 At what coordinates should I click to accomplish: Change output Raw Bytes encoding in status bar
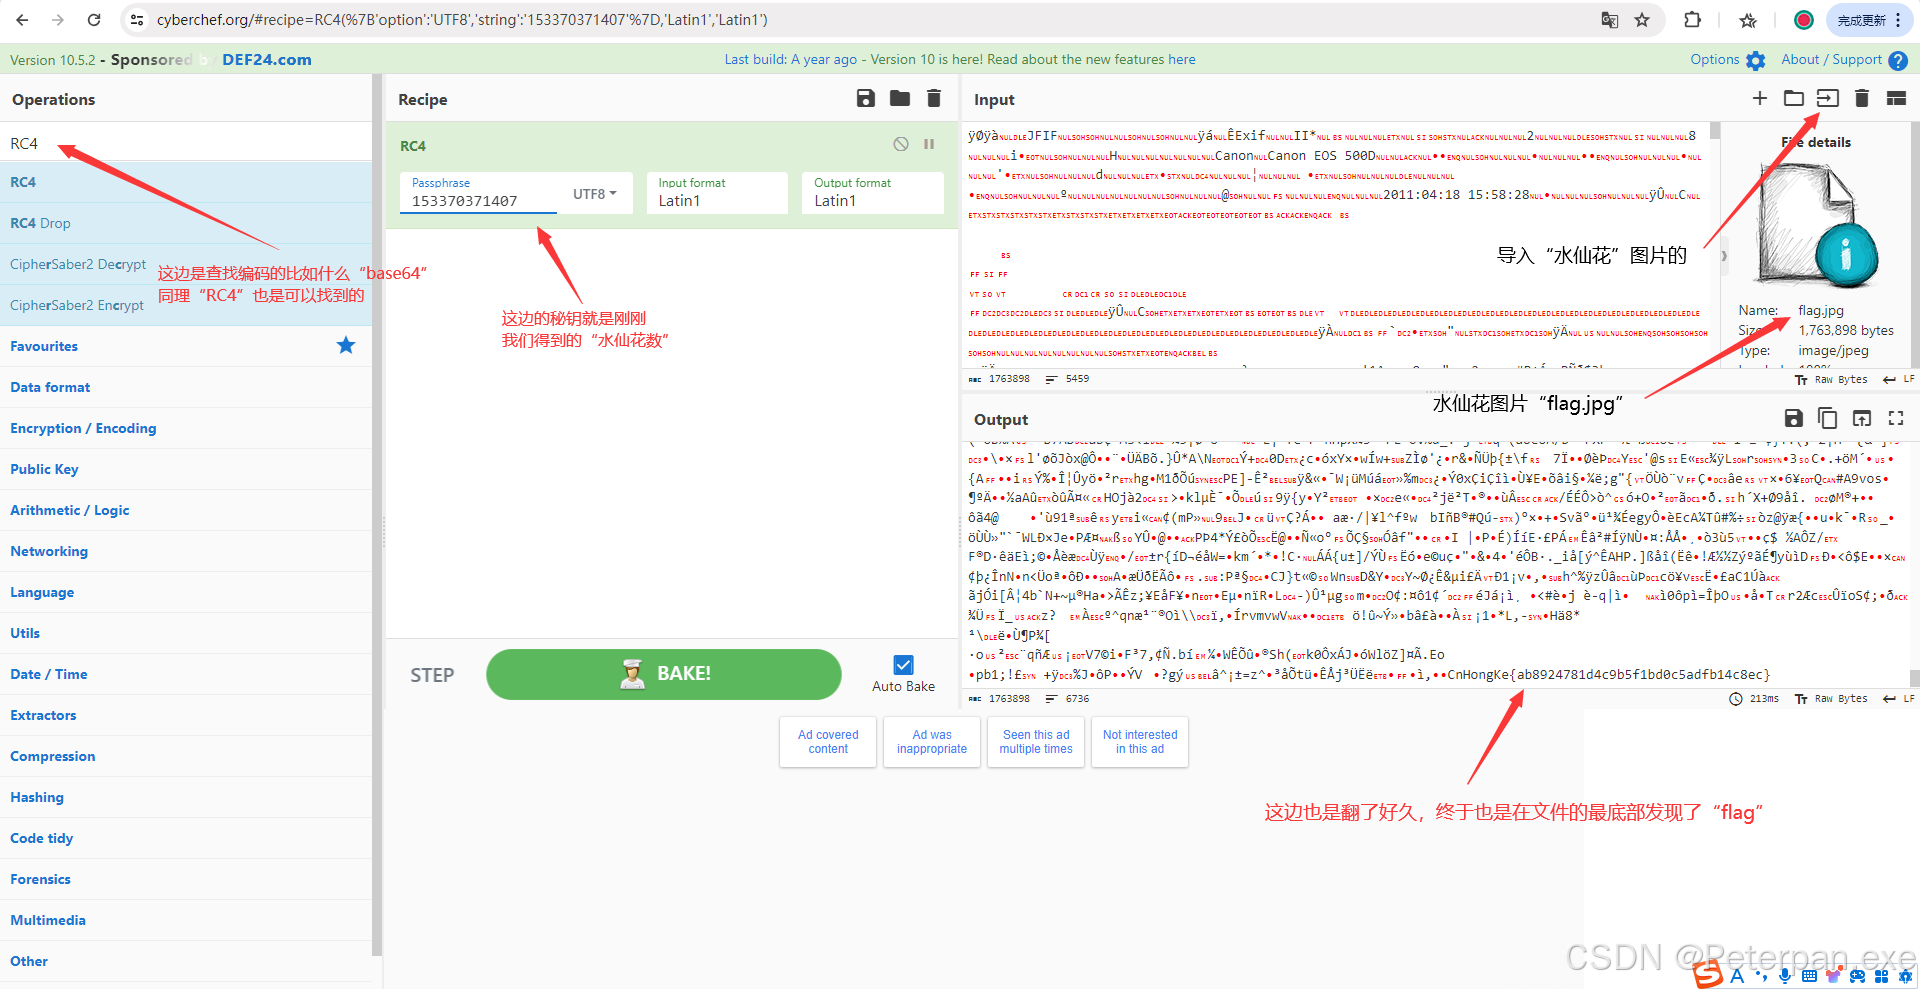tap(1832, 699)
